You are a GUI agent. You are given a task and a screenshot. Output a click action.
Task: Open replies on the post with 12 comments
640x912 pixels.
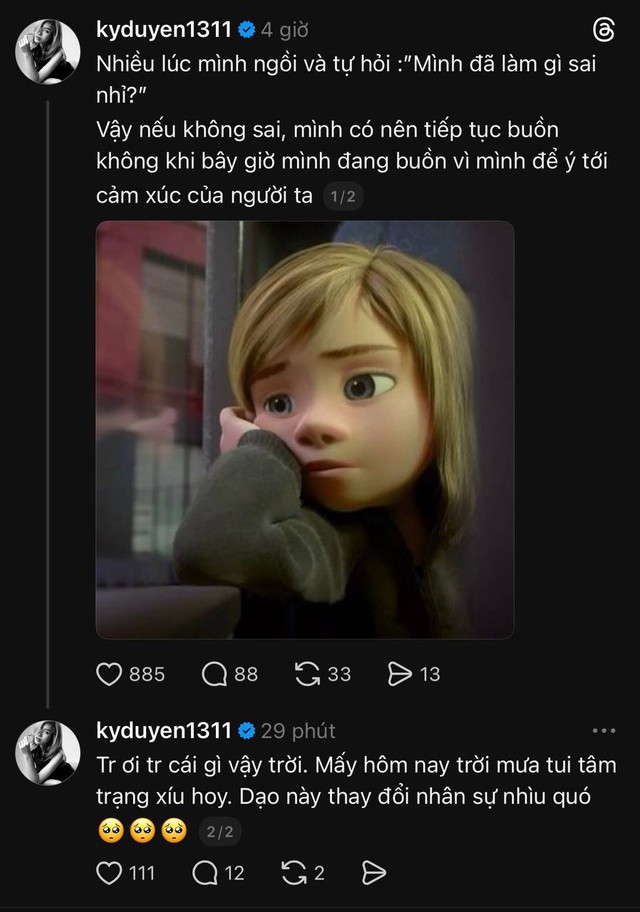pos(205,873)
